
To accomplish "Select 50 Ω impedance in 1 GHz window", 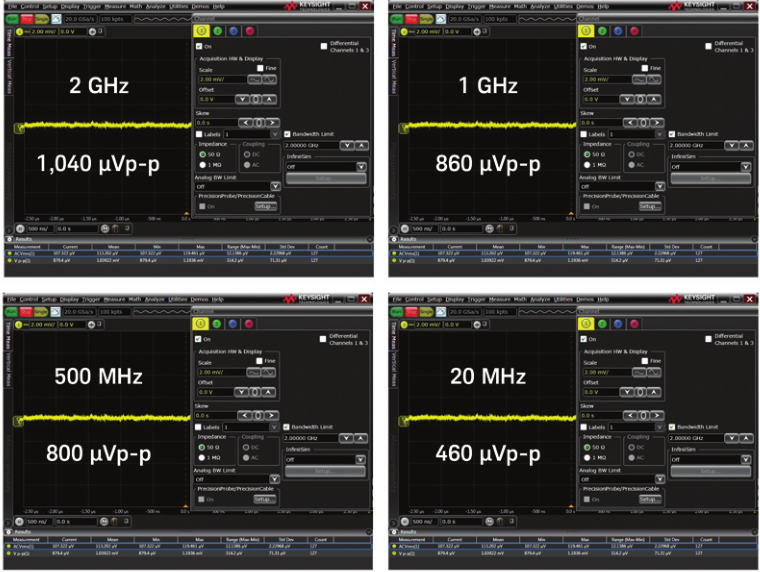I will pos(587,154).
